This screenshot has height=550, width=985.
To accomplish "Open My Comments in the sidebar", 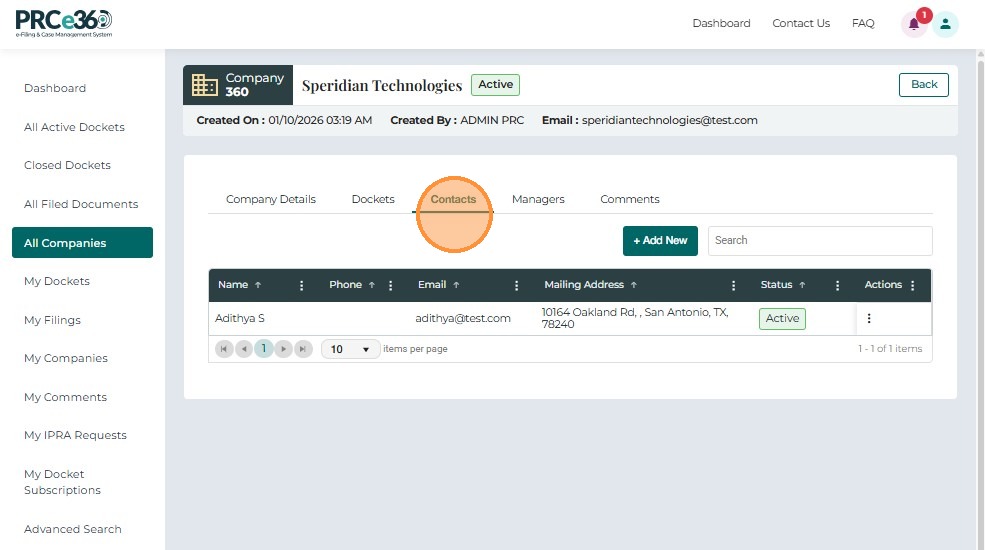I will pos(65,397).
